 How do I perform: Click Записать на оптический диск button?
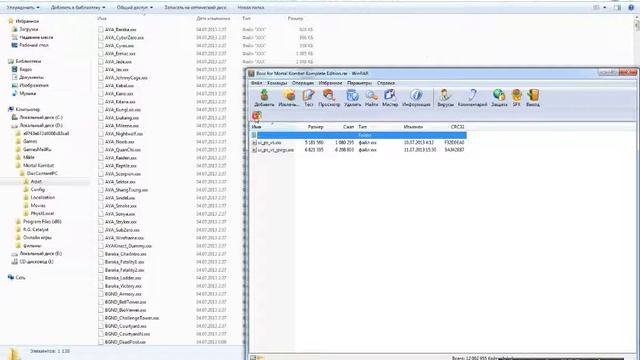pyautogui.click(x=195, y=7)
